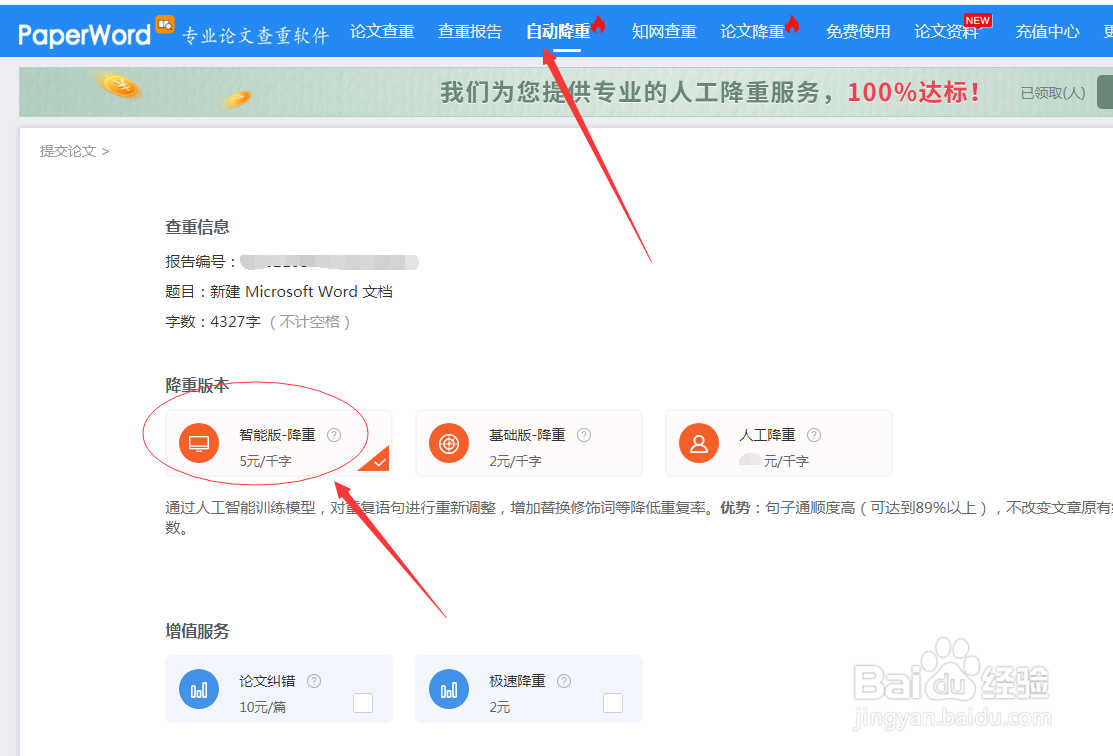
Task: Open the 论文资料 tab
Action: coord(946,31)
